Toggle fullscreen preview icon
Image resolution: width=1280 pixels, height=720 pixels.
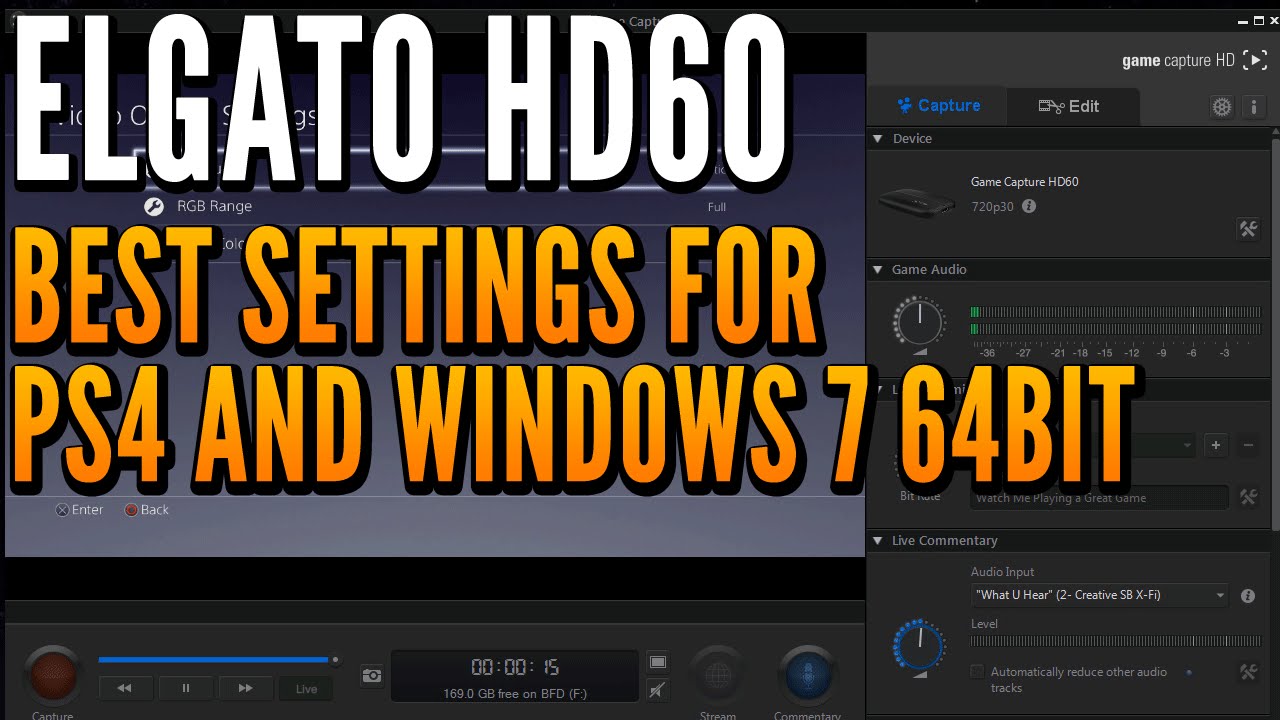click(x=657, y=662)
